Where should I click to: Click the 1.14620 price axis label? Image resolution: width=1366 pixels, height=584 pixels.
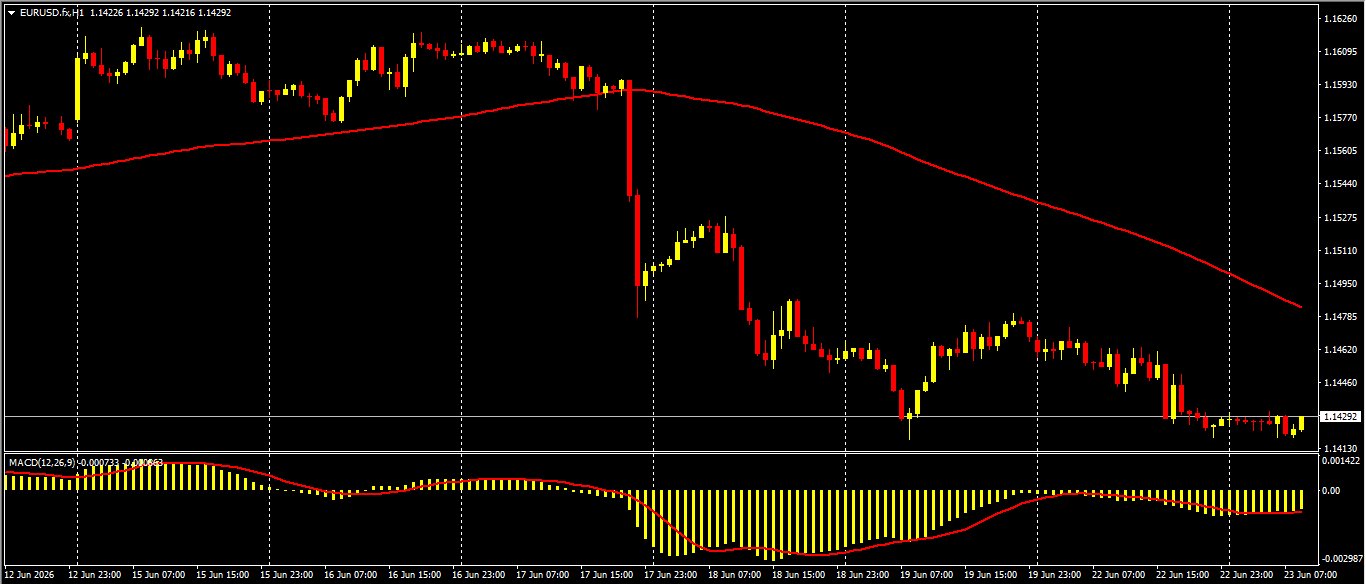1339,349
